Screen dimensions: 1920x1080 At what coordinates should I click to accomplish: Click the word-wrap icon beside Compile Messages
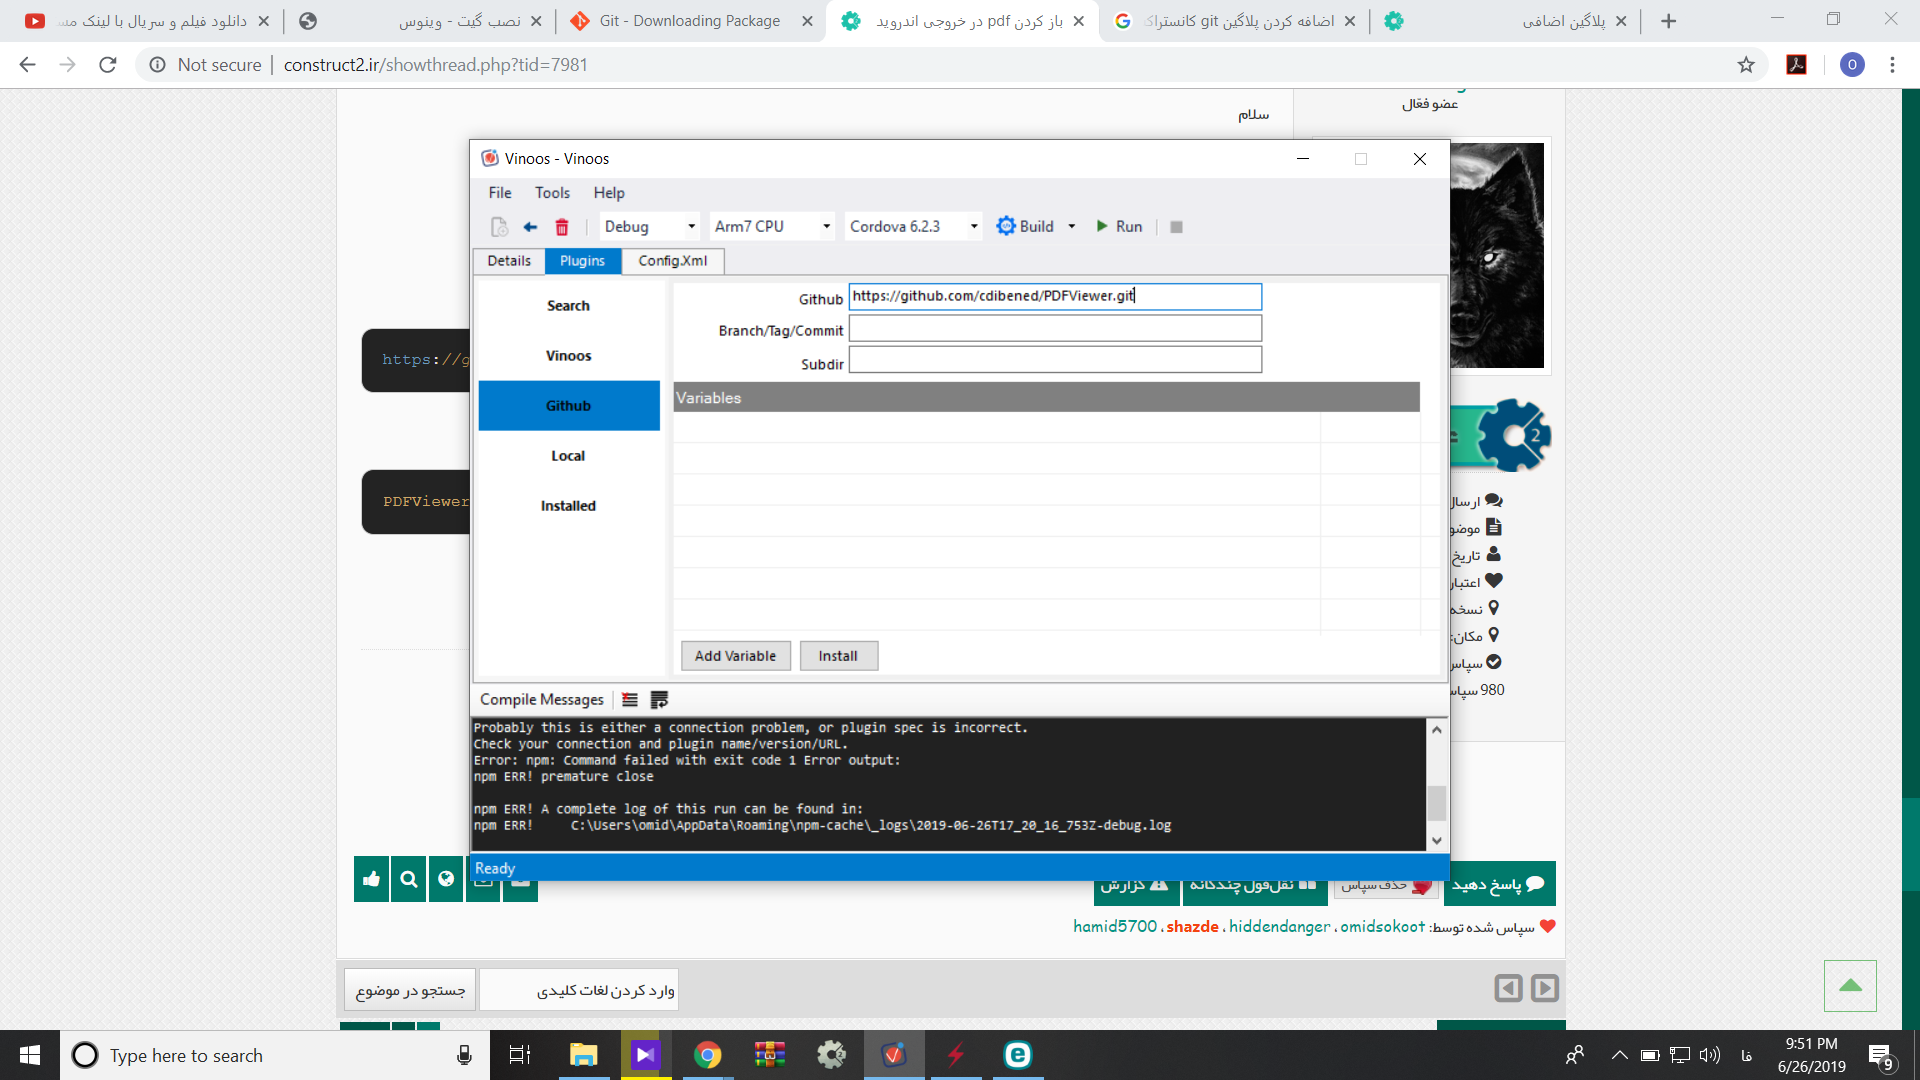click(x=659, y=700)
